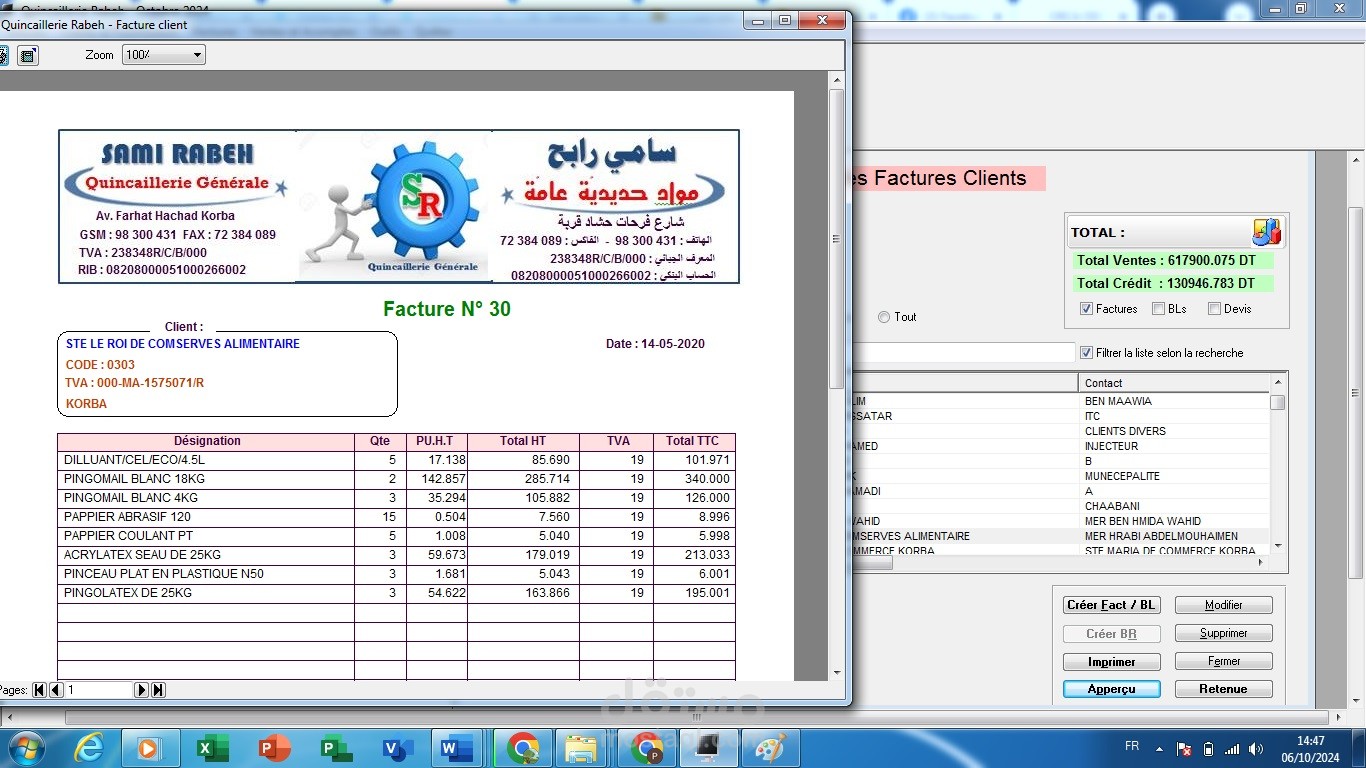Click the network signal tray icon
This screenshot has width=1366, height=768.
click(1232, 748)
